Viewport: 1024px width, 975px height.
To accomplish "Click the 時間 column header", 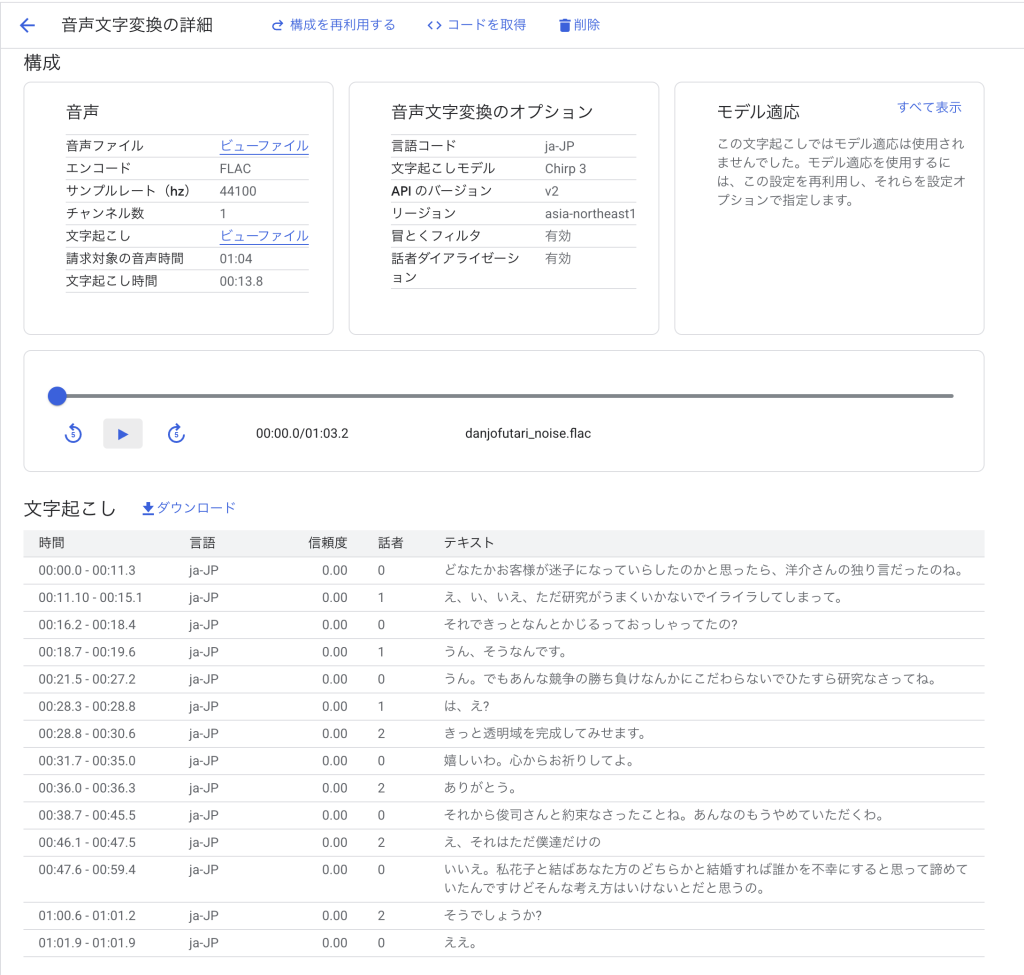I will click(x=52, y=543).
